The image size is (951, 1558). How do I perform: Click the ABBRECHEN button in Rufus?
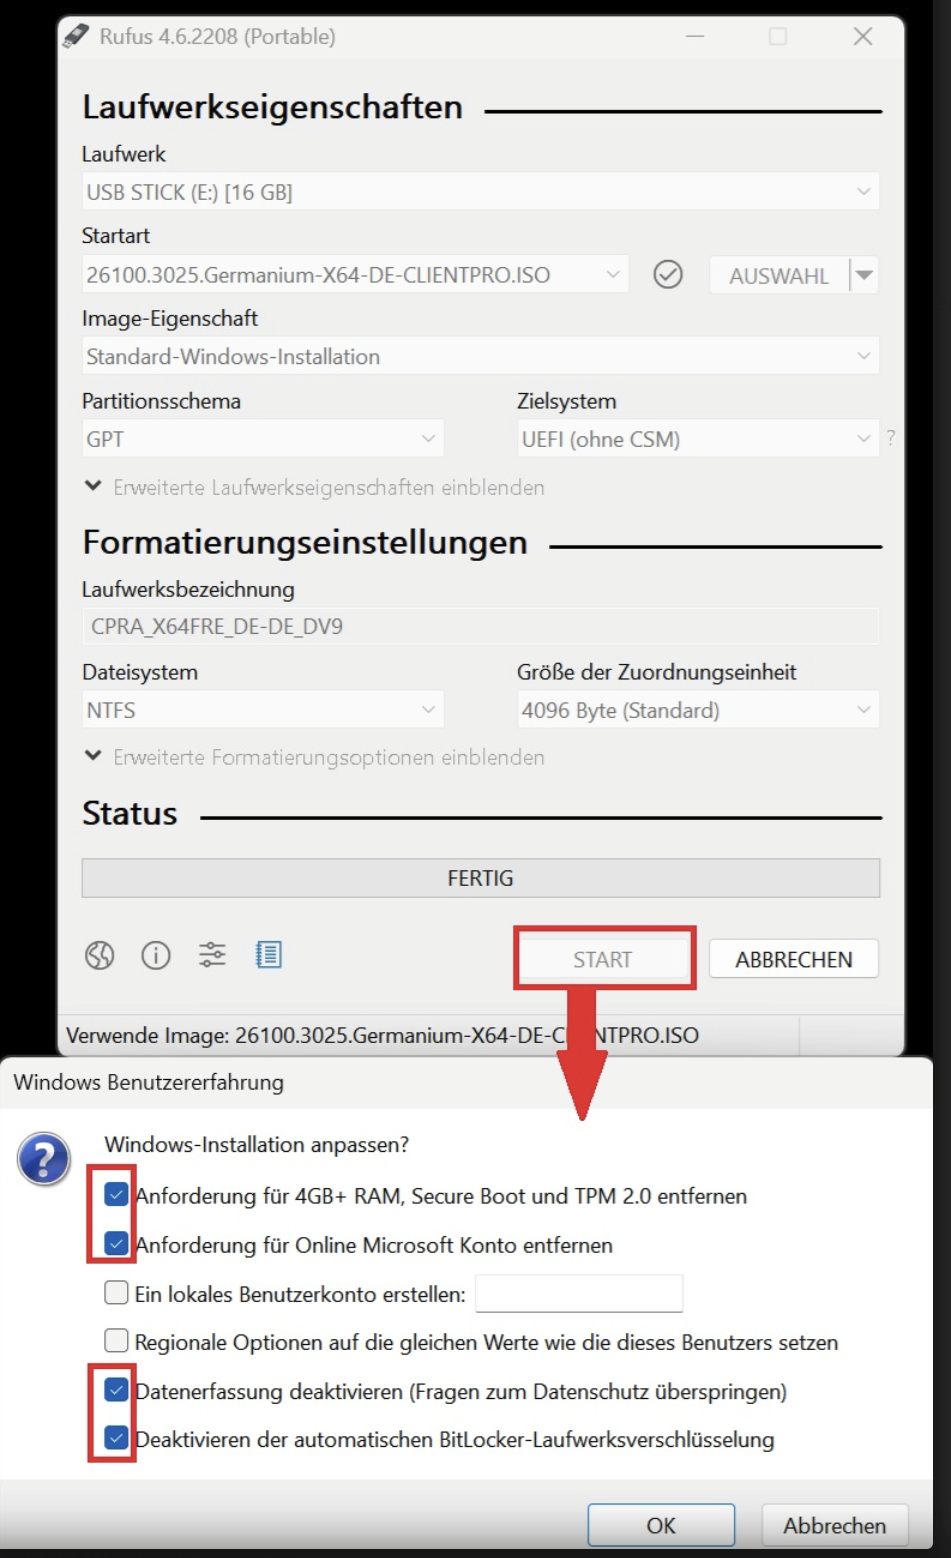pos(794,959)
